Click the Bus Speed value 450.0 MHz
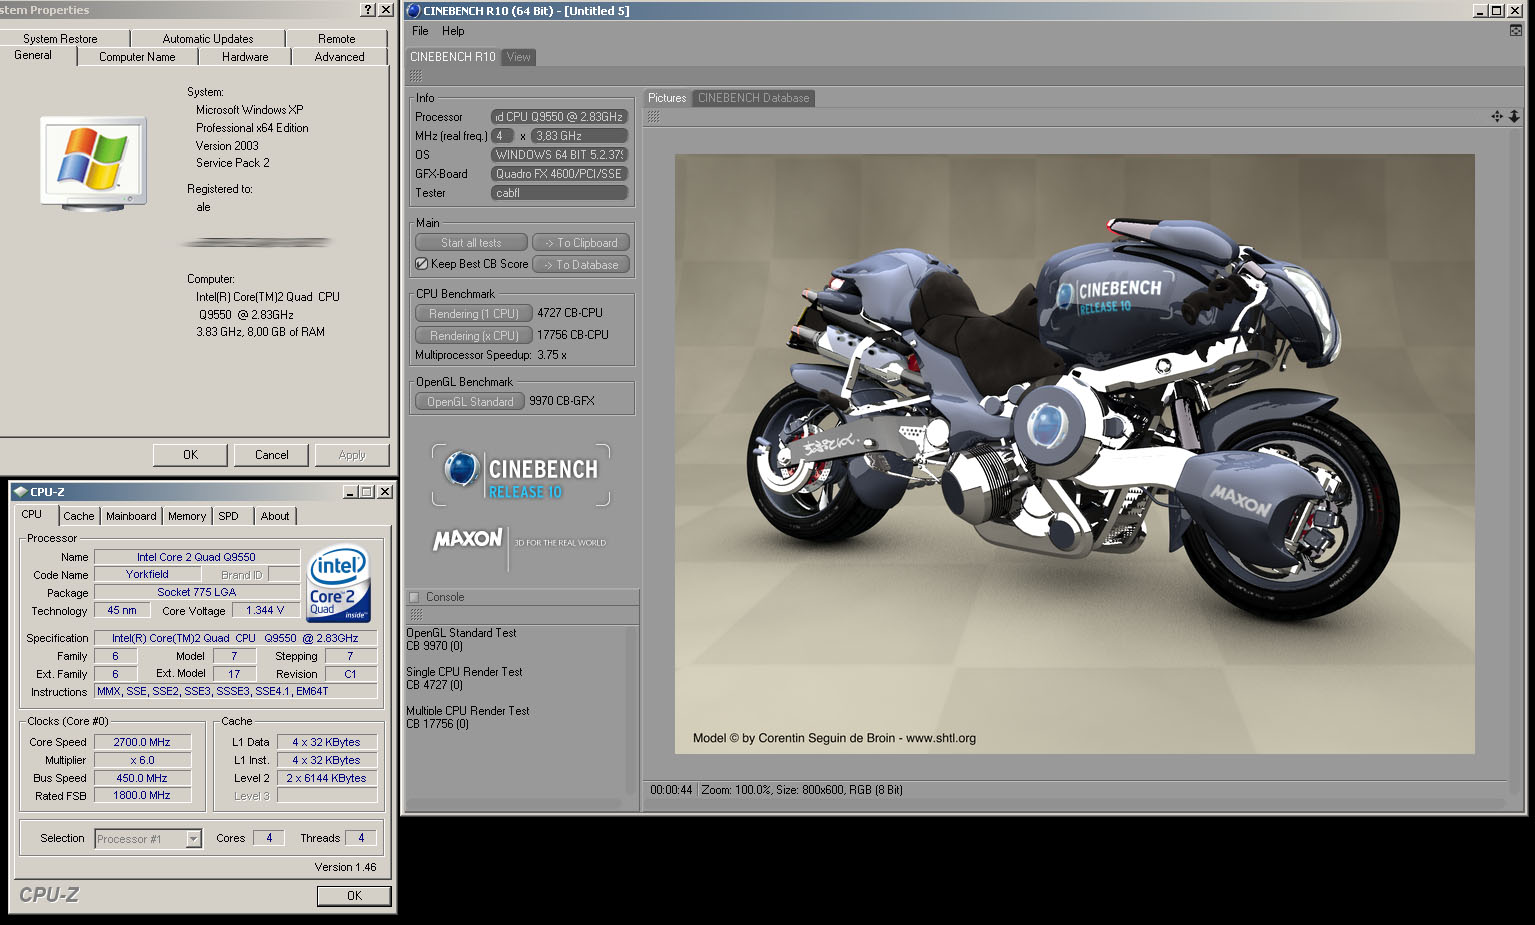 pos(142,778)
